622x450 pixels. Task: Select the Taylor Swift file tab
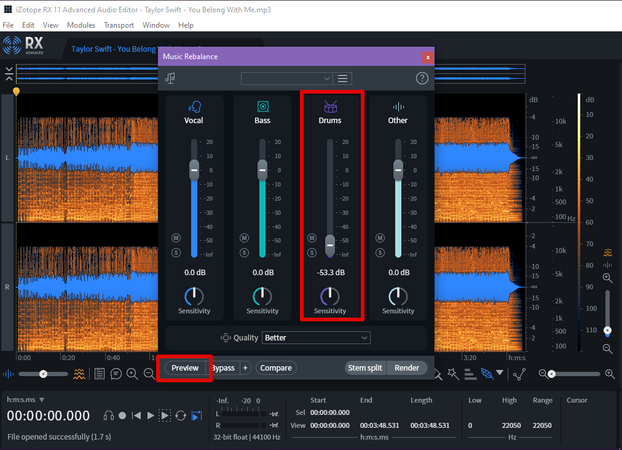coord(113,49)
